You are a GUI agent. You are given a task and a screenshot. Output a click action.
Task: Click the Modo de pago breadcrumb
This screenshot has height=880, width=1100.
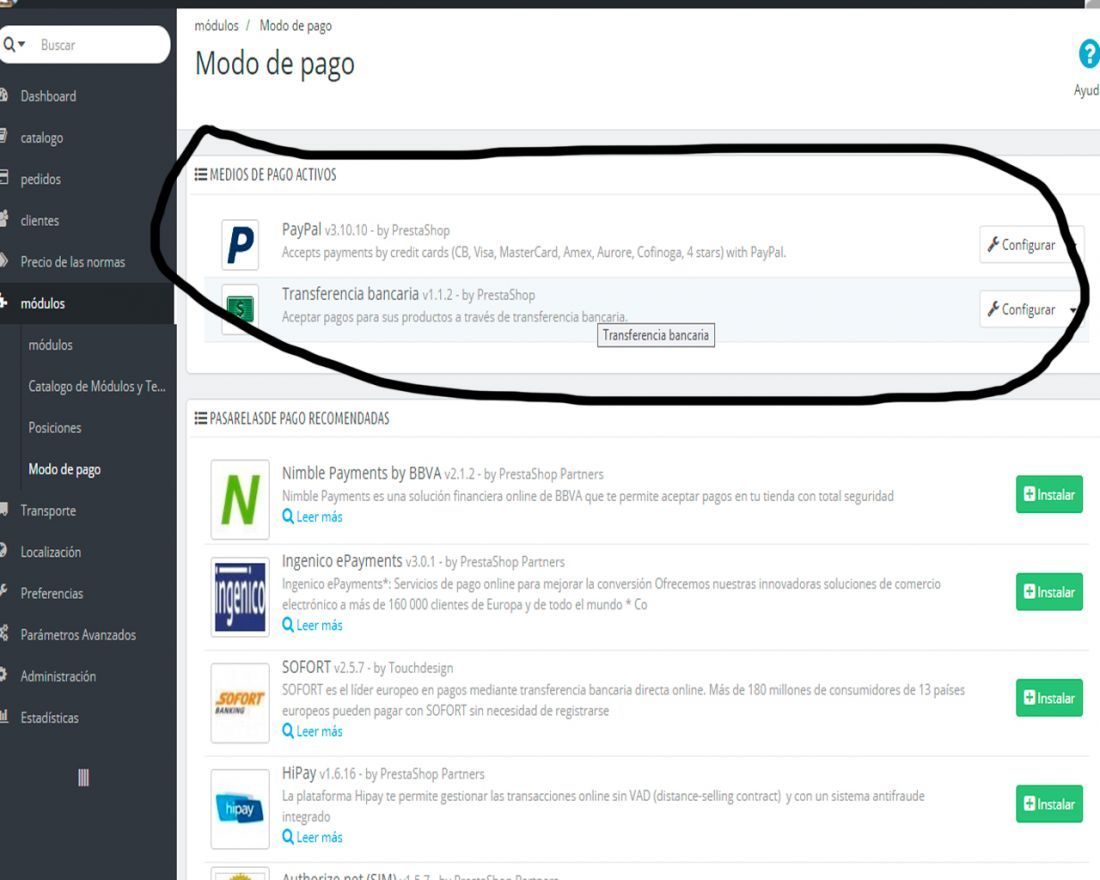click(295, 25)
